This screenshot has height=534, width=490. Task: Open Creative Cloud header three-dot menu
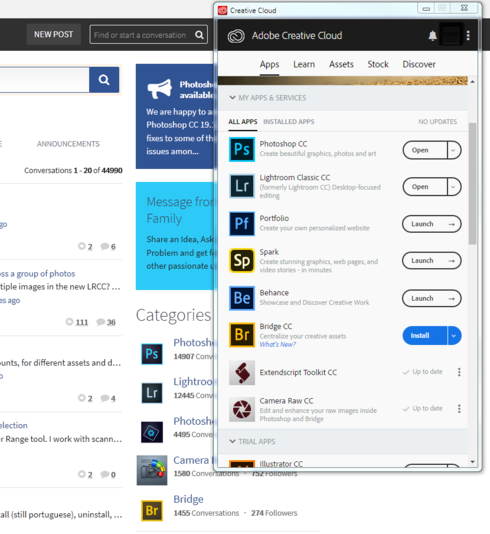click(x=468, y=35)
